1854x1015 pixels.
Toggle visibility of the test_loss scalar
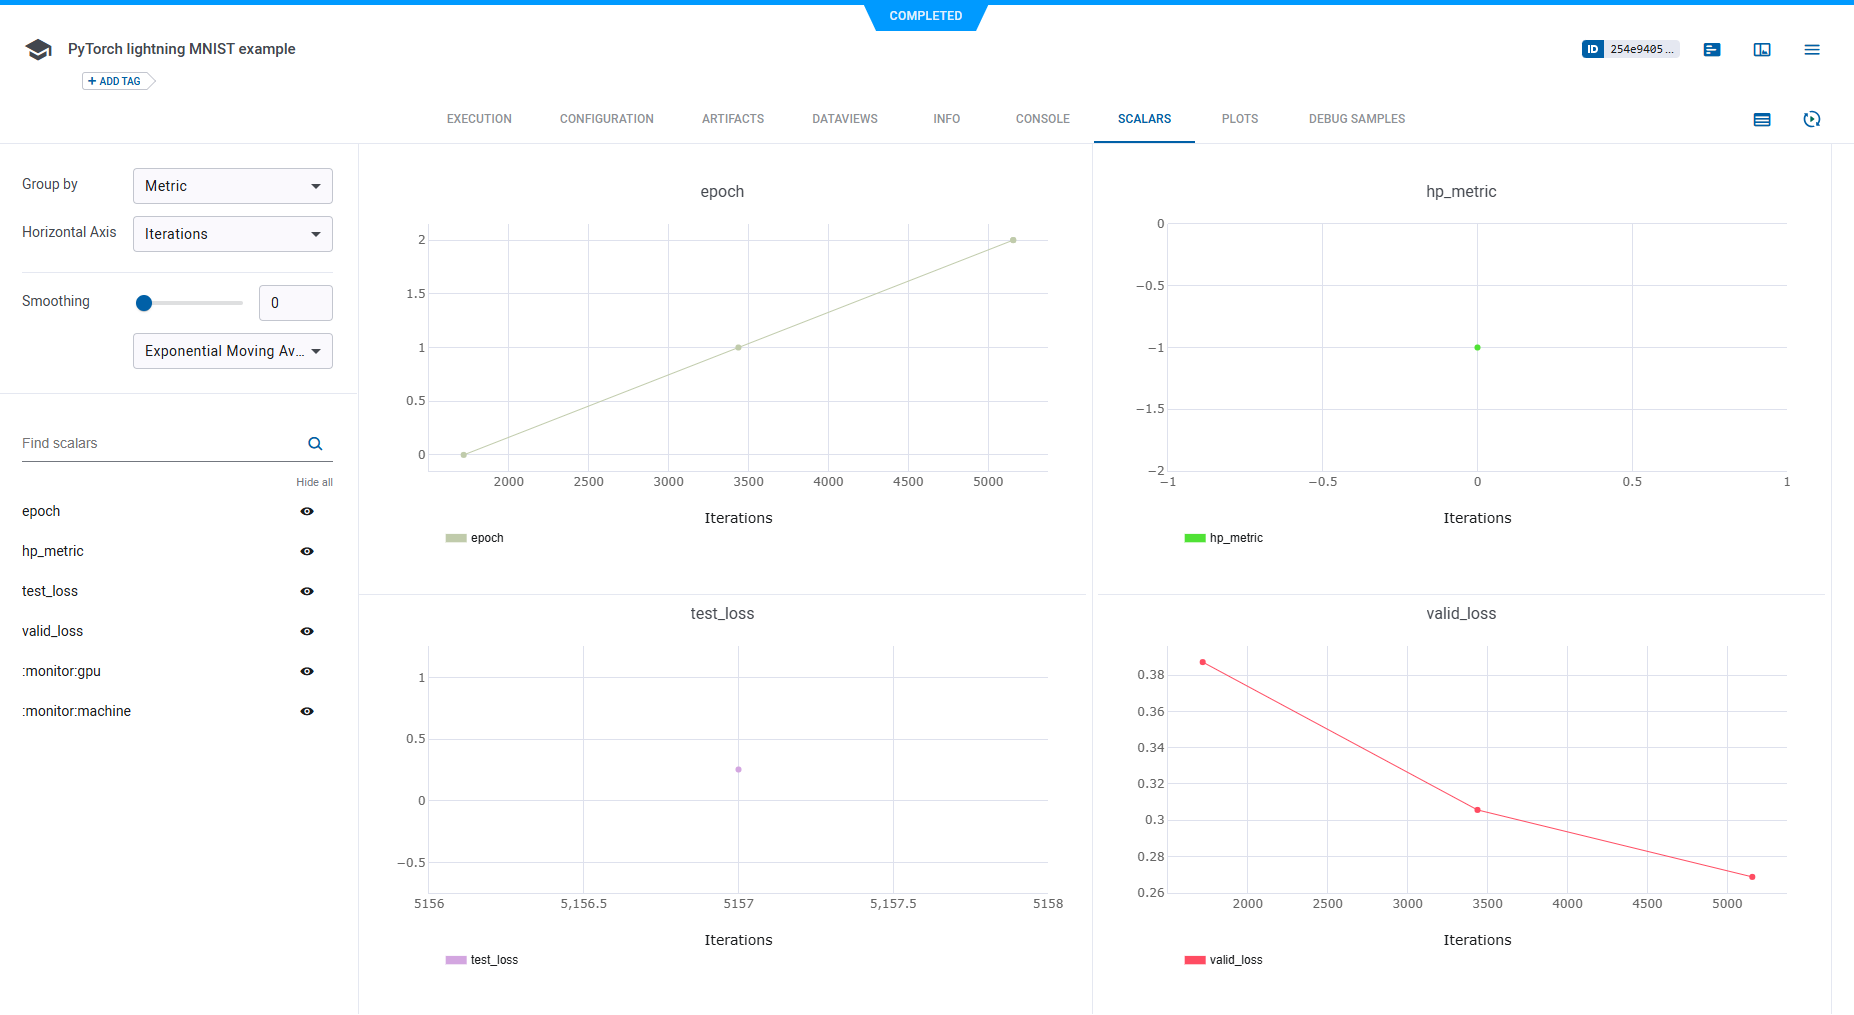tap(307, 592)
